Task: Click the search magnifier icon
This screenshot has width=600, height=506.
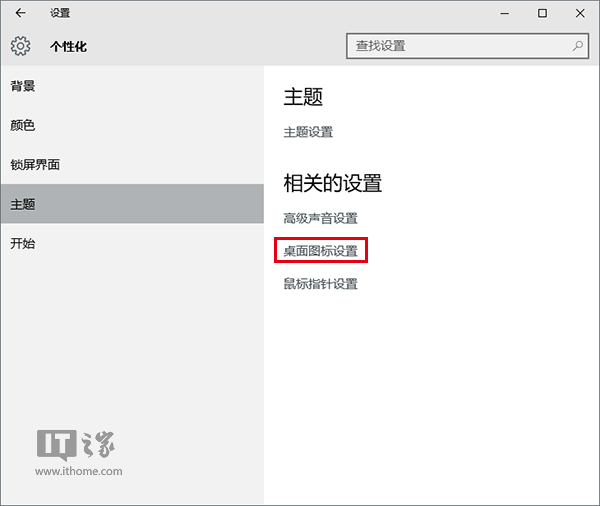Action: coord(577,46)
